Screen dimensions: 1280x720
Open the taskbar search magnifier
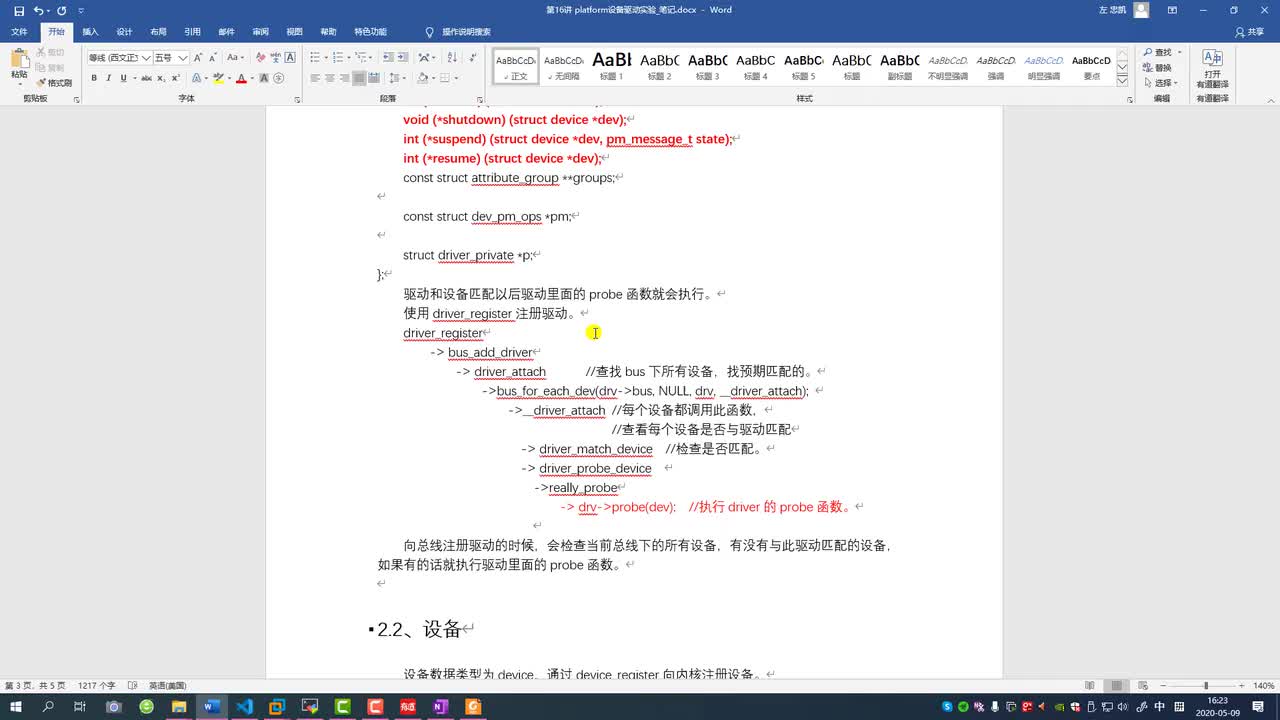tap(48, 707)
